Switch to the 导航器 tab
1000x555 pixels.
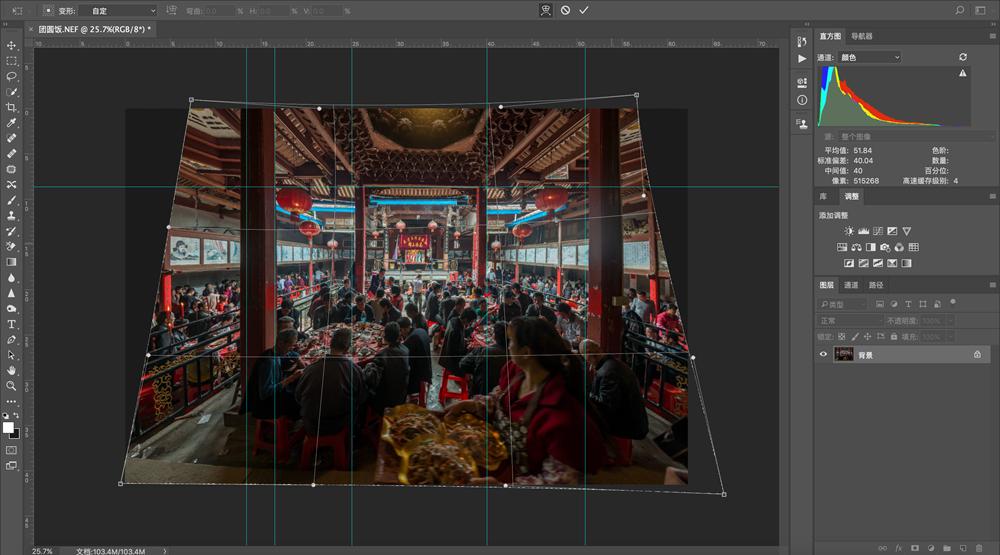(862, 36)
